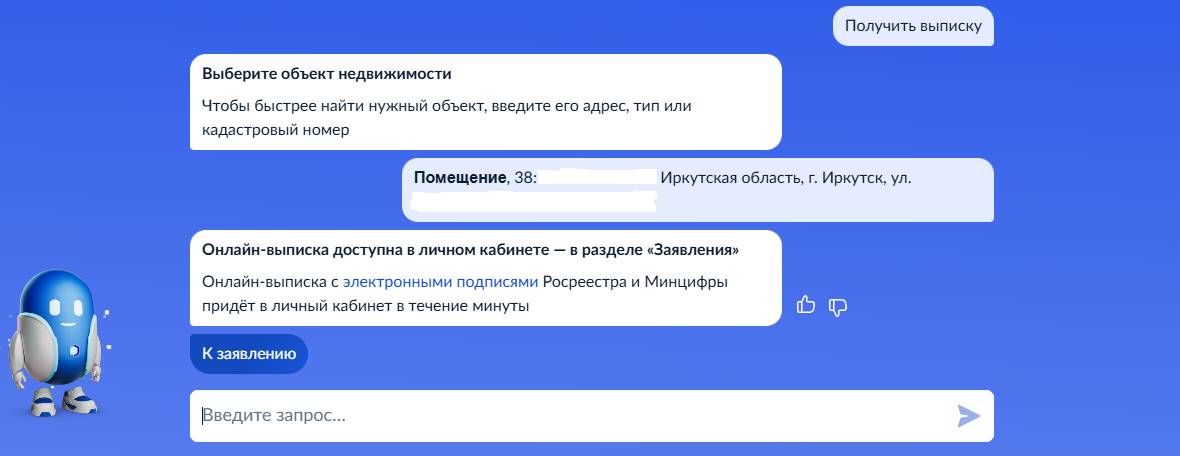This screenshot has height=456, width=1180.
Task: Click the thumbs down feedback icon
Action: tap(838, 306)
